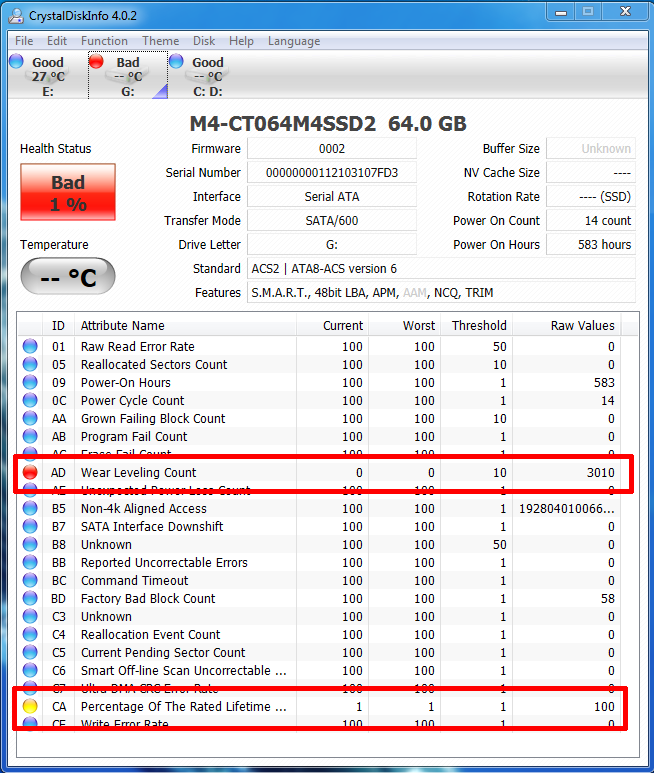Click the M4-CT064M4SSD2 64.0 GB model title
The image size is (654, 773).
tap(328, 123)
